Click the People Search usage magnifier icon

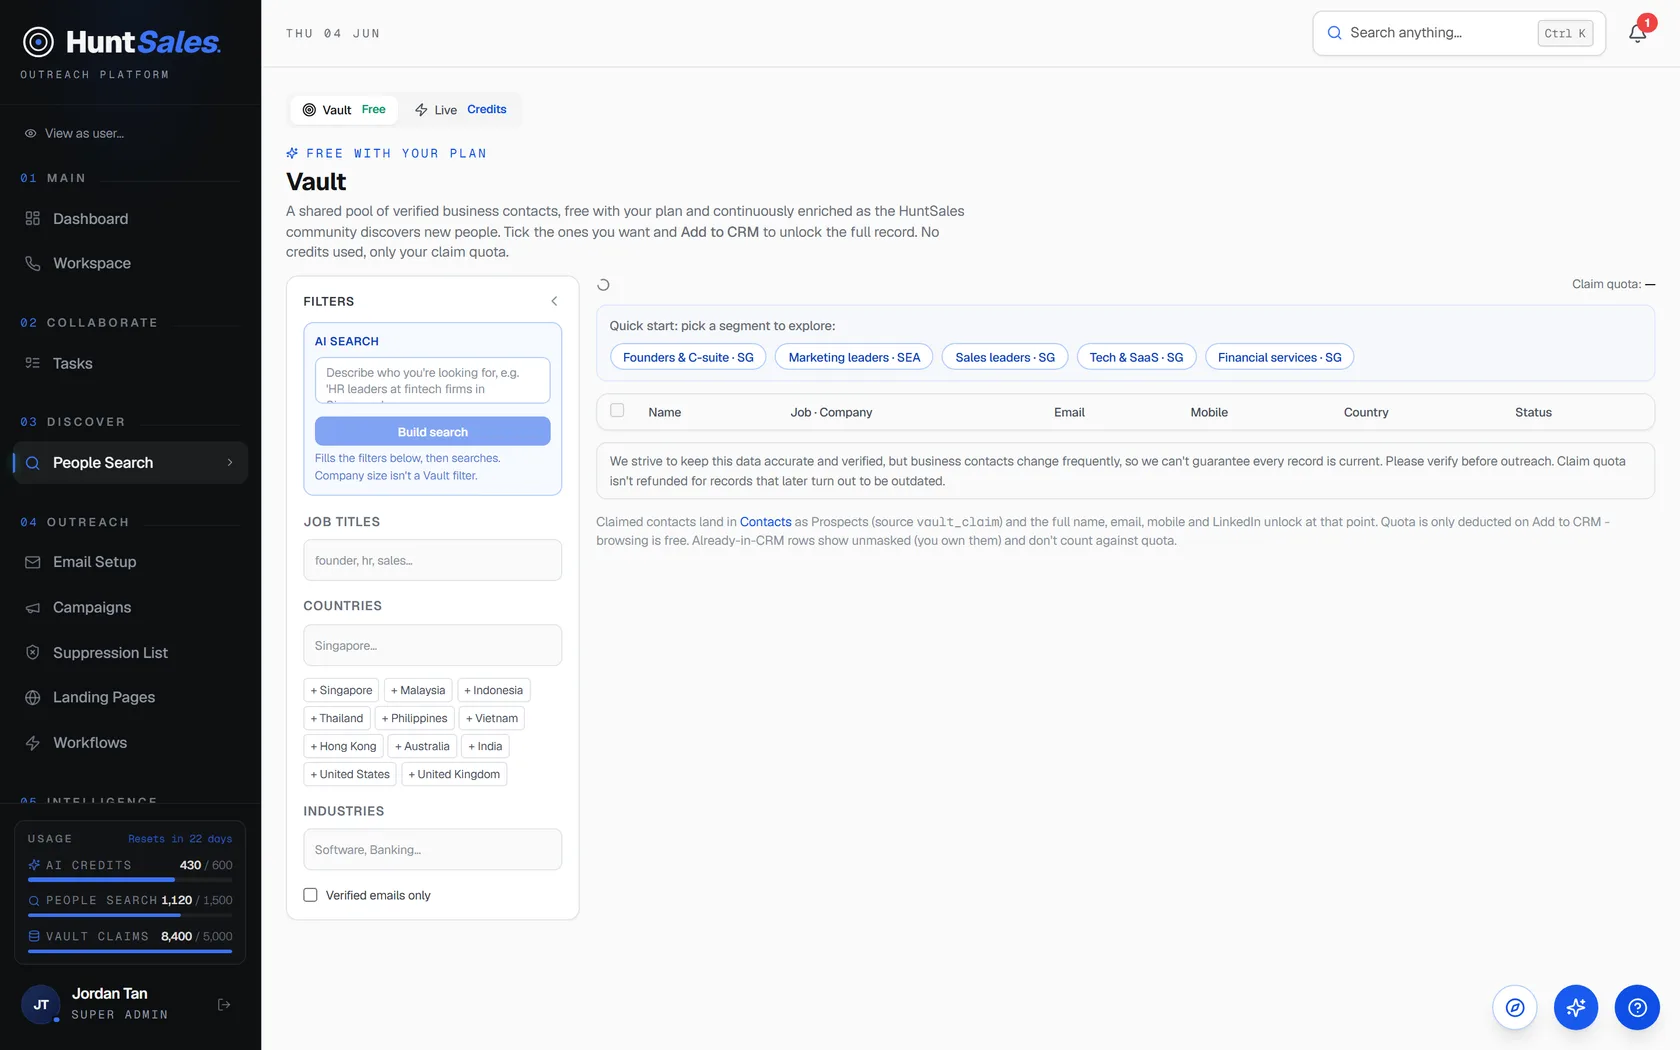click(x=34, y=900)
